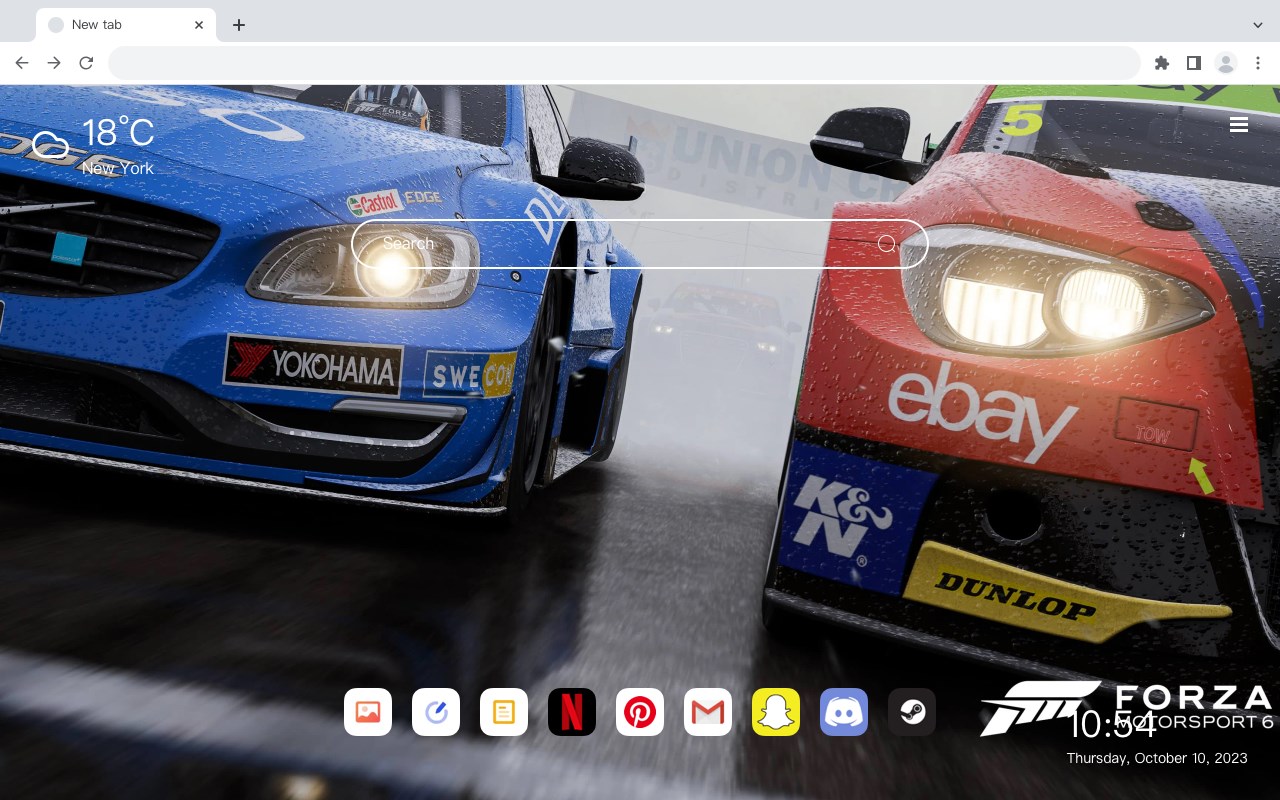This screenshot has height=800, width=1280.
Task: Launch the Snapchat shortcut
Action: point(776,712)
